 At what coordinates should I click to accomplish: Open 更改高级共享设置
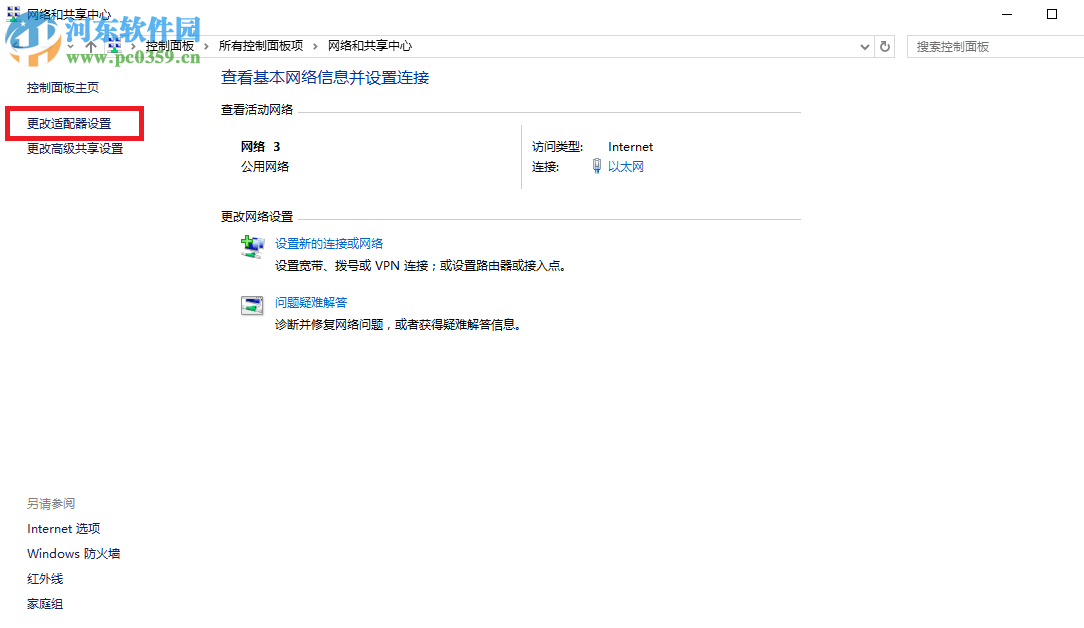pyautogui.click(x=73, y=148)
